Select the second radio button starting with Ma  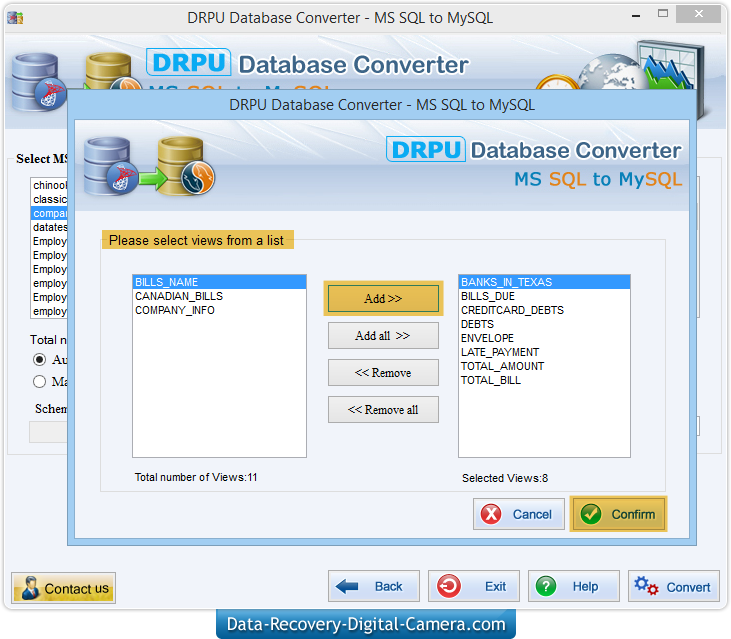click(40, 382)
